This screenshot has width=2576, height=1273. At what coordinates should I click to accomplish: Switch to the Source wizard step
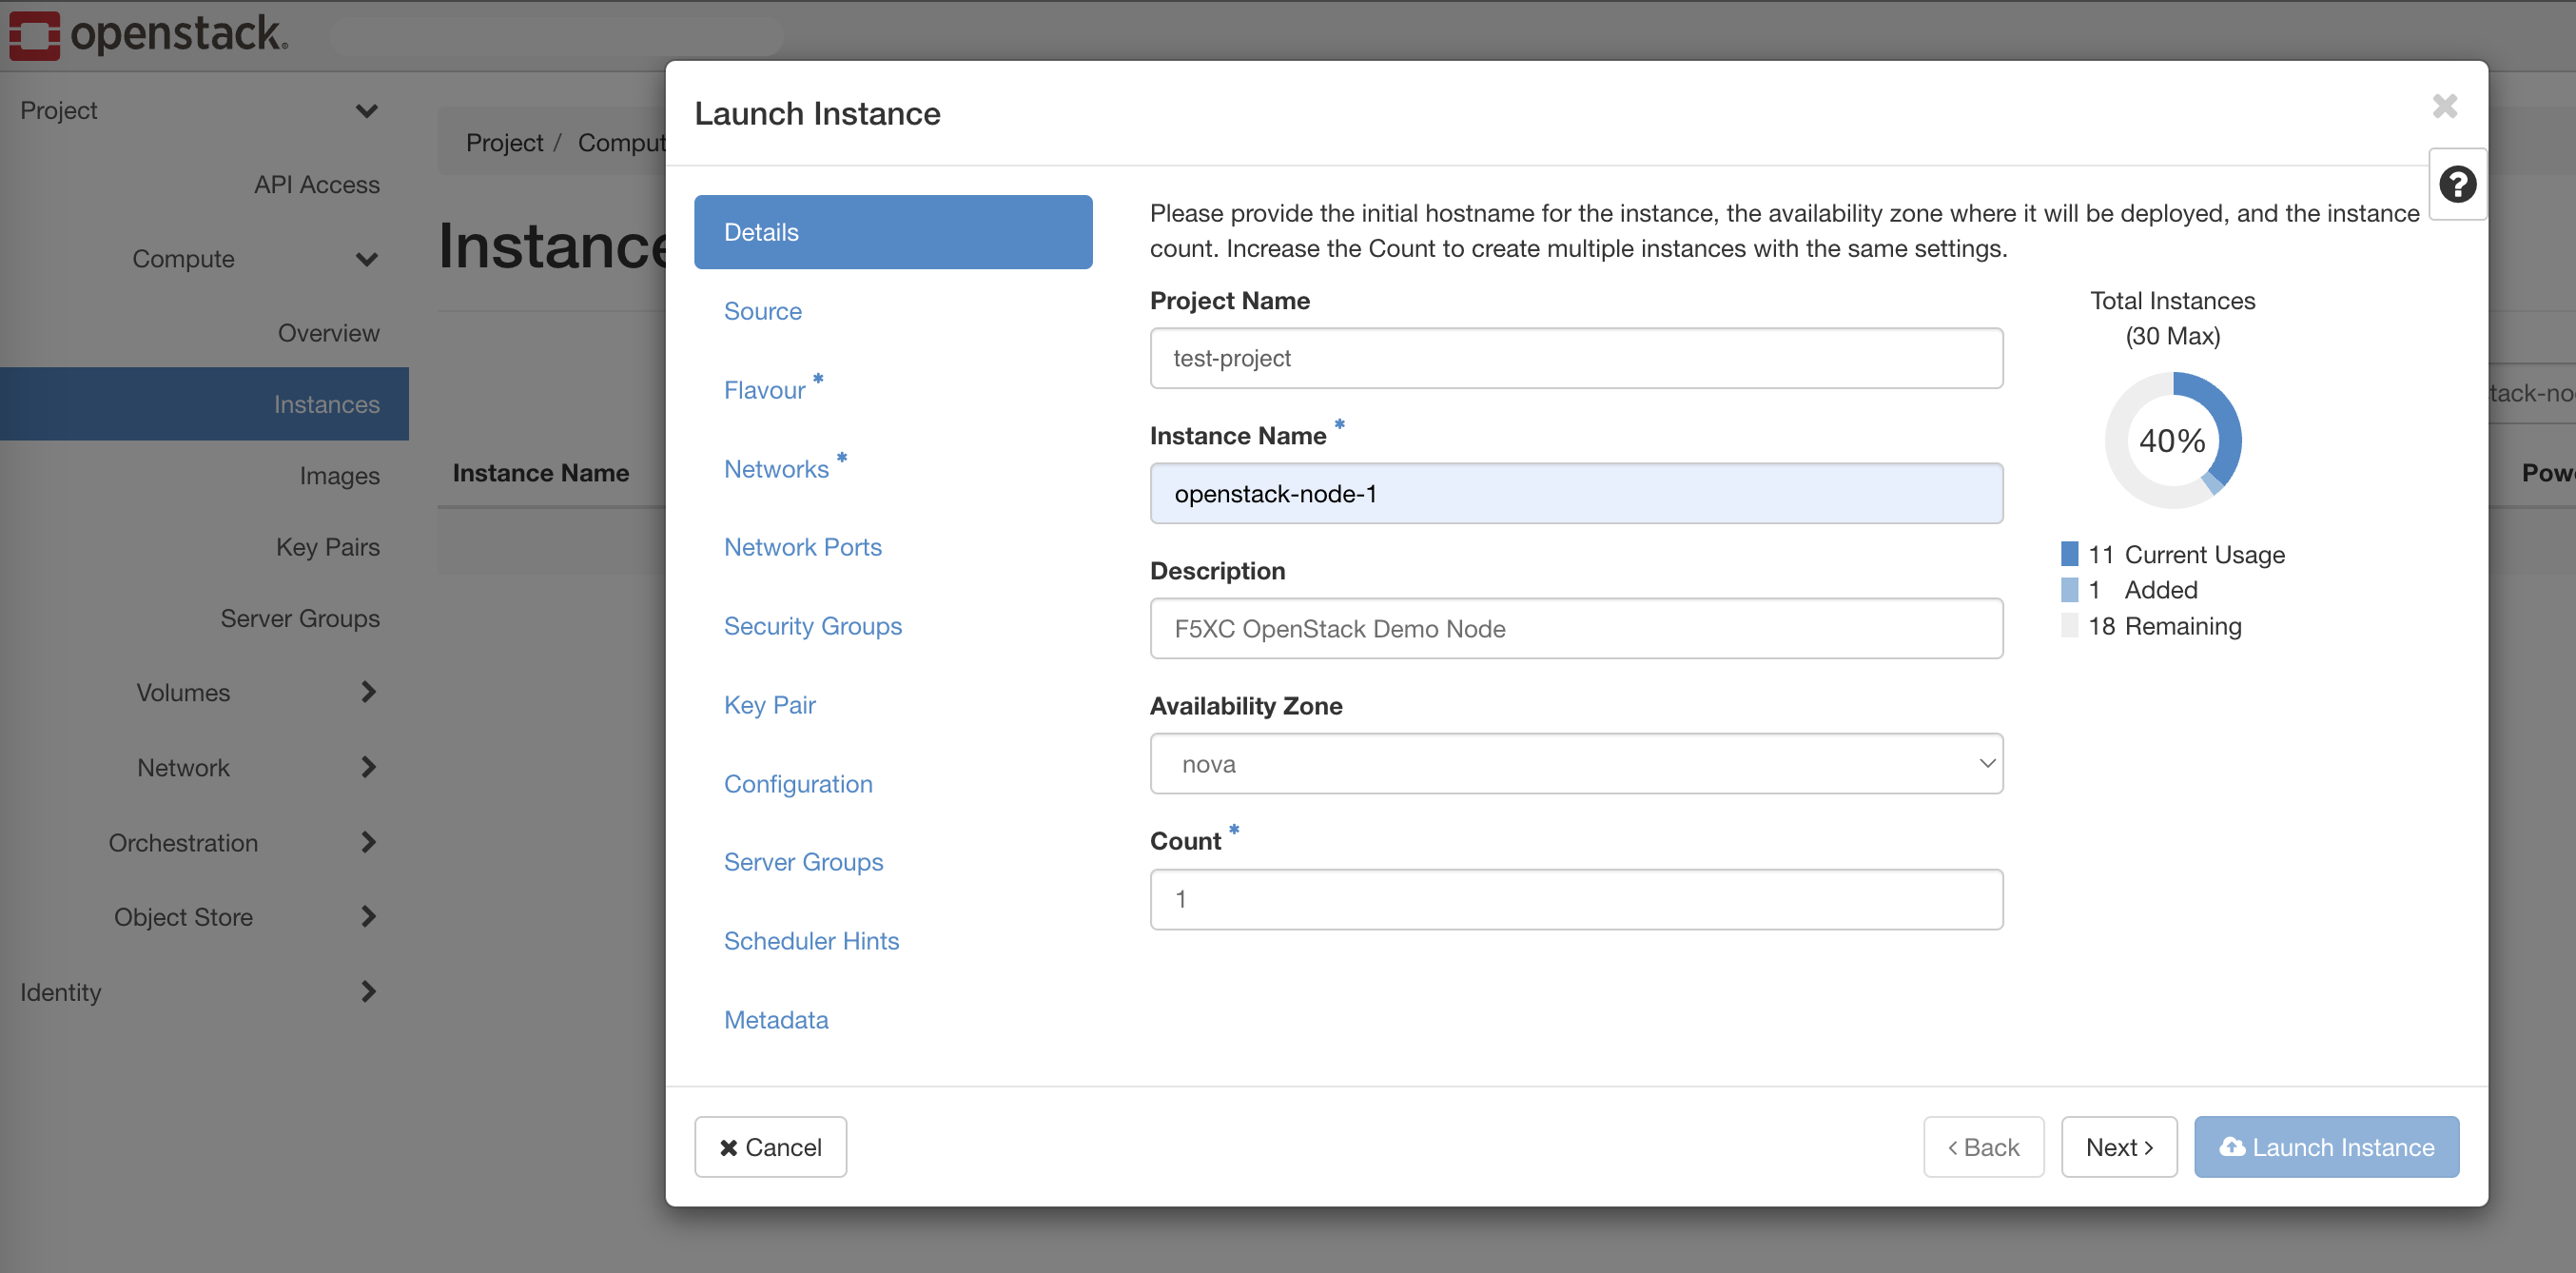(762, 311)
